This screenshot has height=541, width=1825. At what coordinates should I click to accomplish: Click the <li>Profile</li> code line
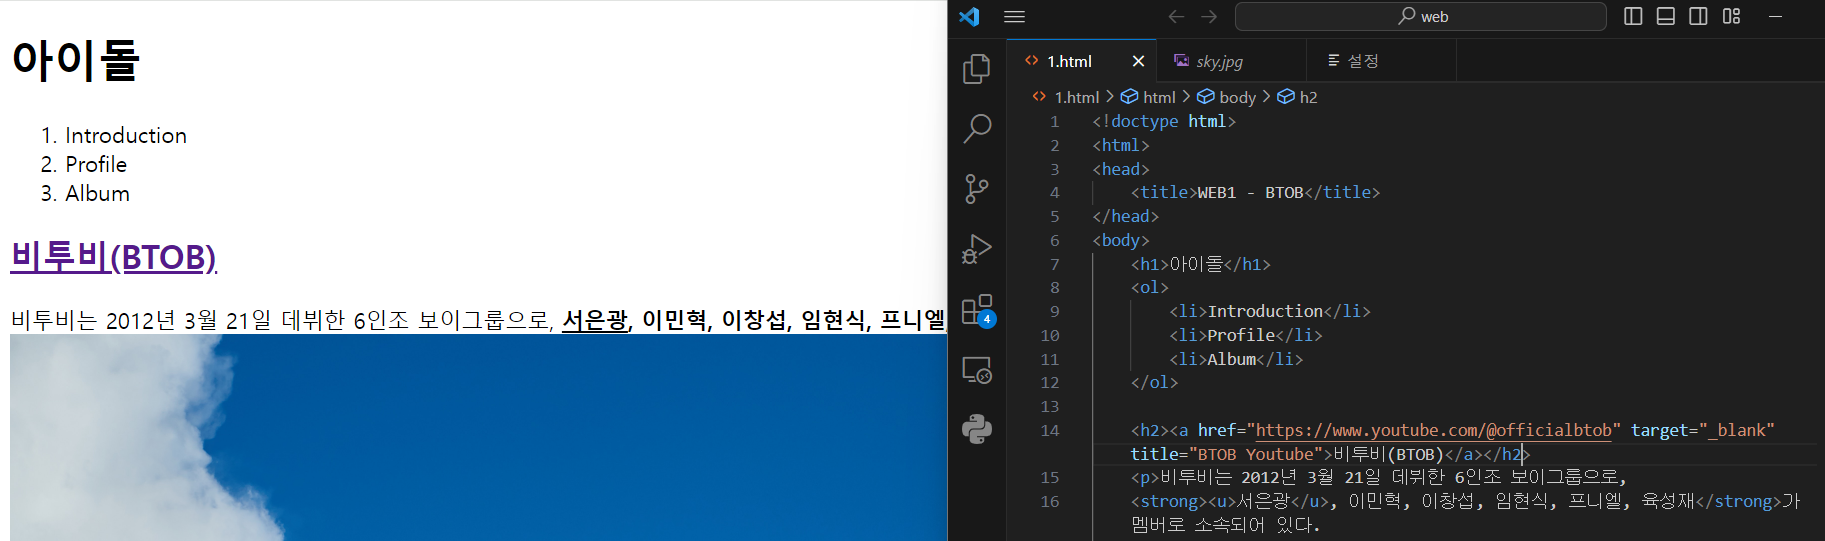tap(1246, 335)
